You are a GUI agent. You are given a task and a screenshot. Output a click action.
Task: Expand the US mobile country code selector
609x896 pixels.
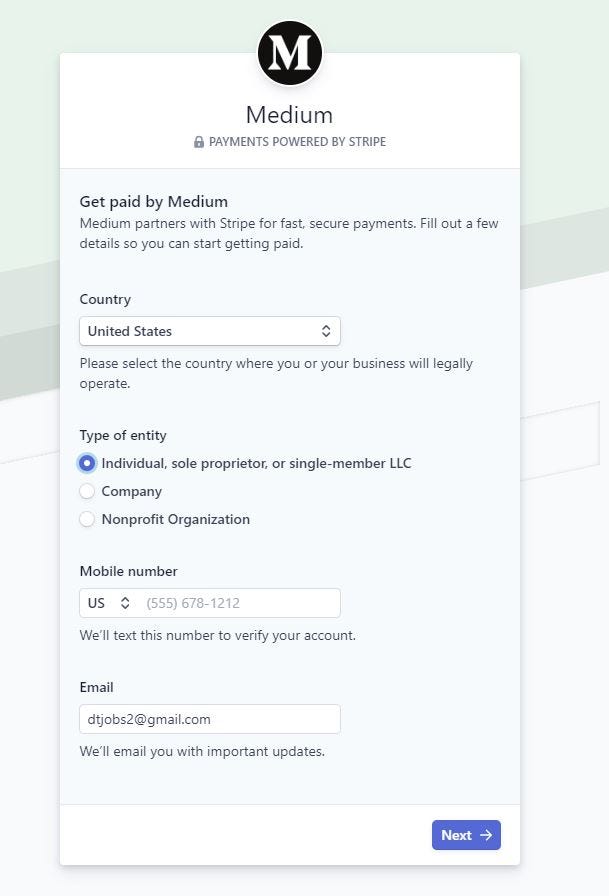click(x=109, y=603)
